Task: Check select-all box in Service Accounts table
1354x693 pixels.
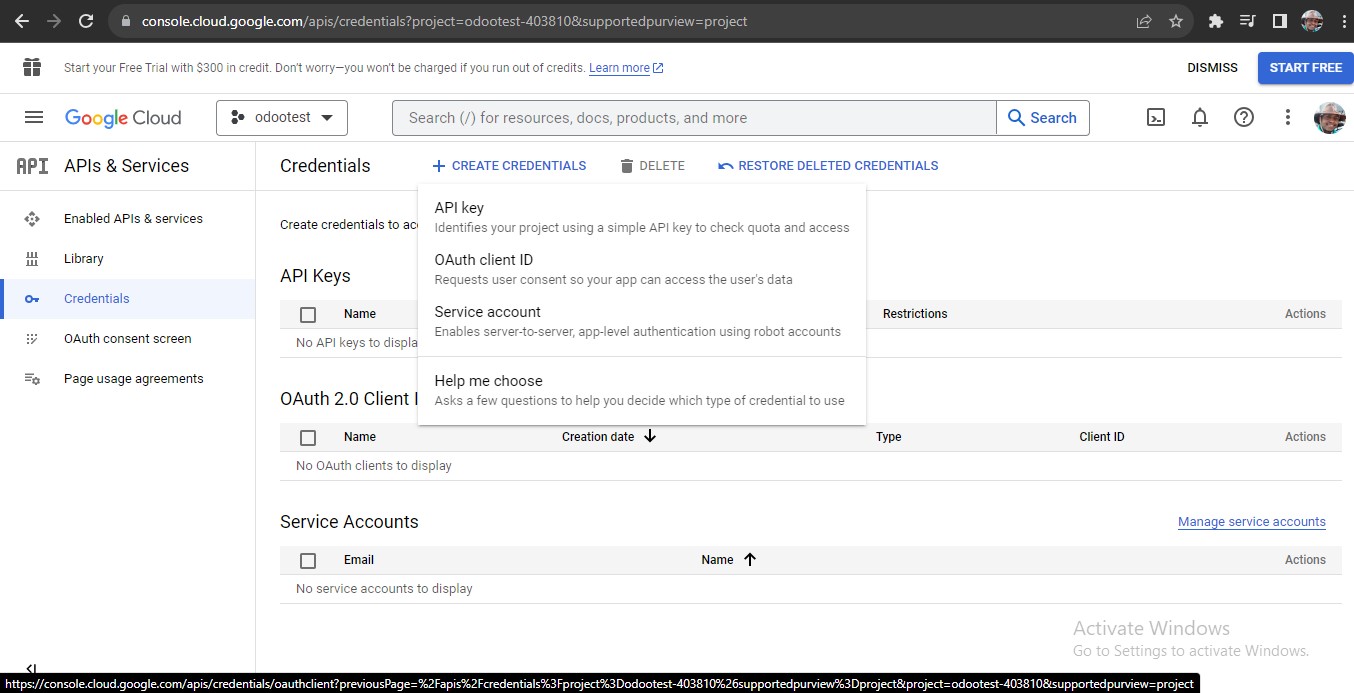Action: [308, 560]
